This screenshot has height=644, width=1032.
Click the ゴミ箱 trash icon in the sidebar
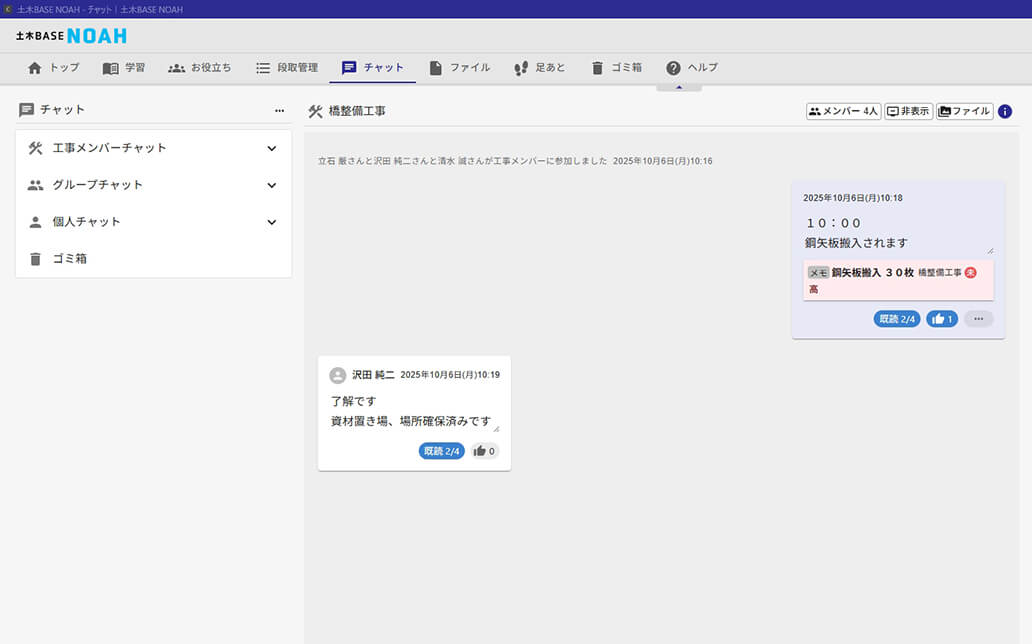pyautogui.click(x=35, y=260)
